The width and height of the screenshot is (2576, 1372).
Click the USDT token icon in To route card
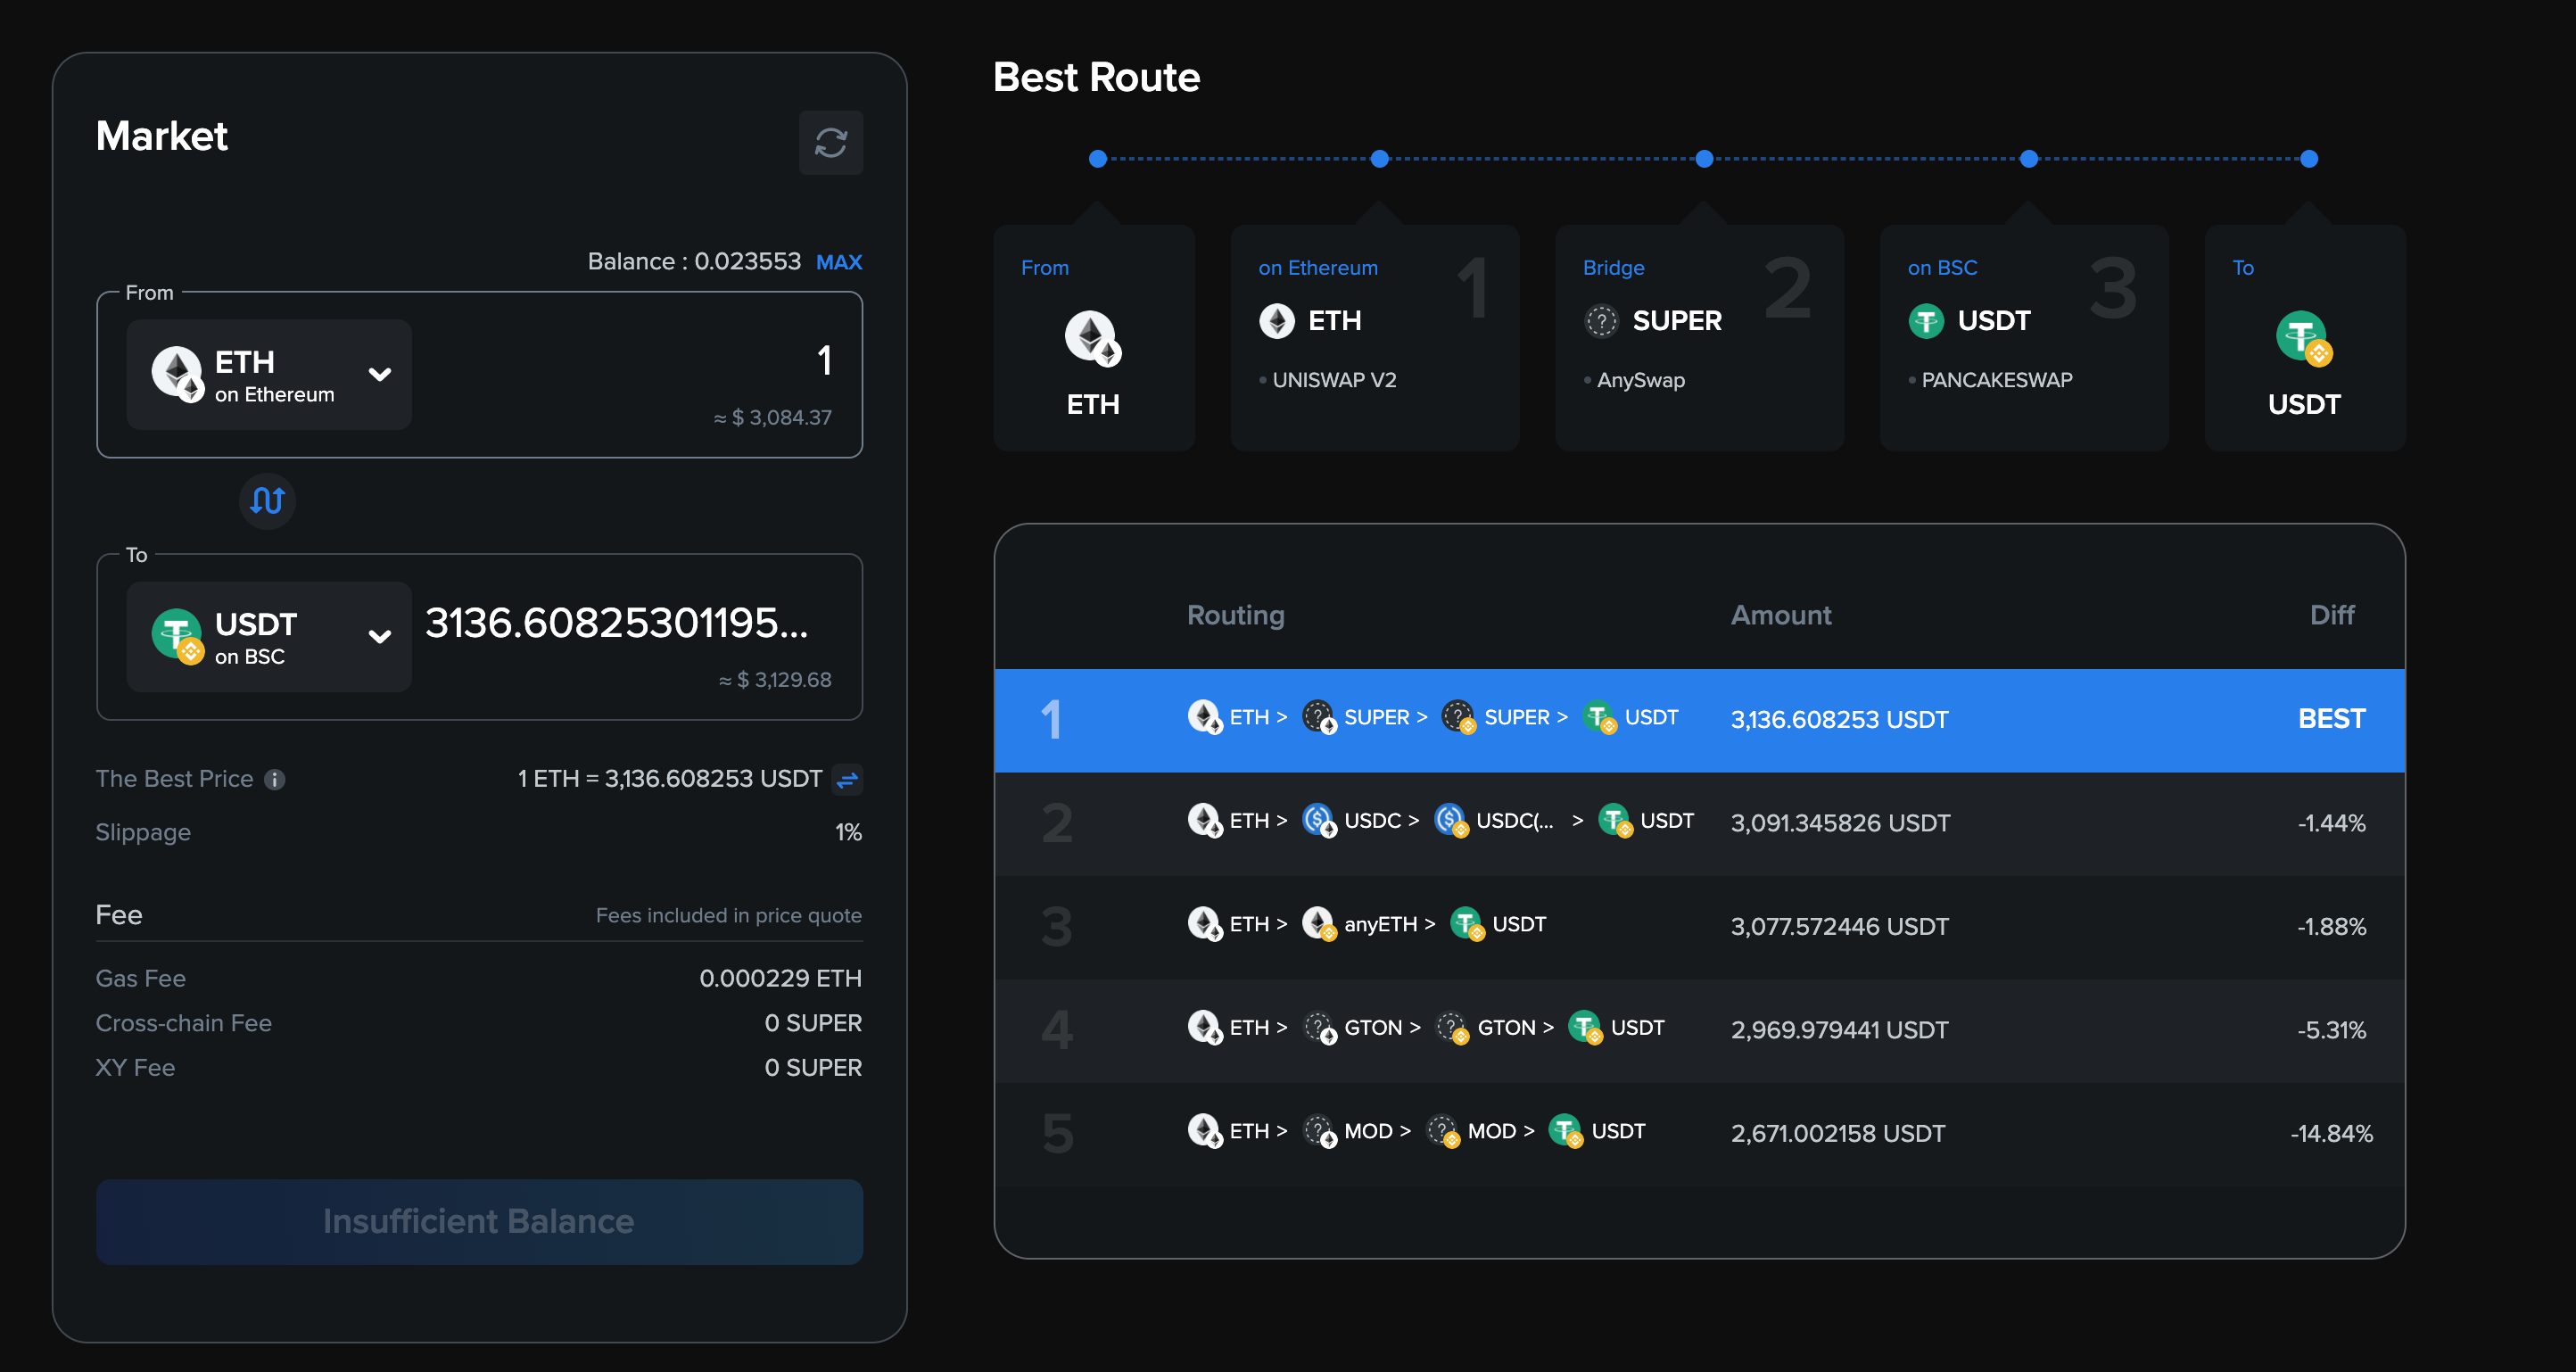click(x=2302, y=337)
